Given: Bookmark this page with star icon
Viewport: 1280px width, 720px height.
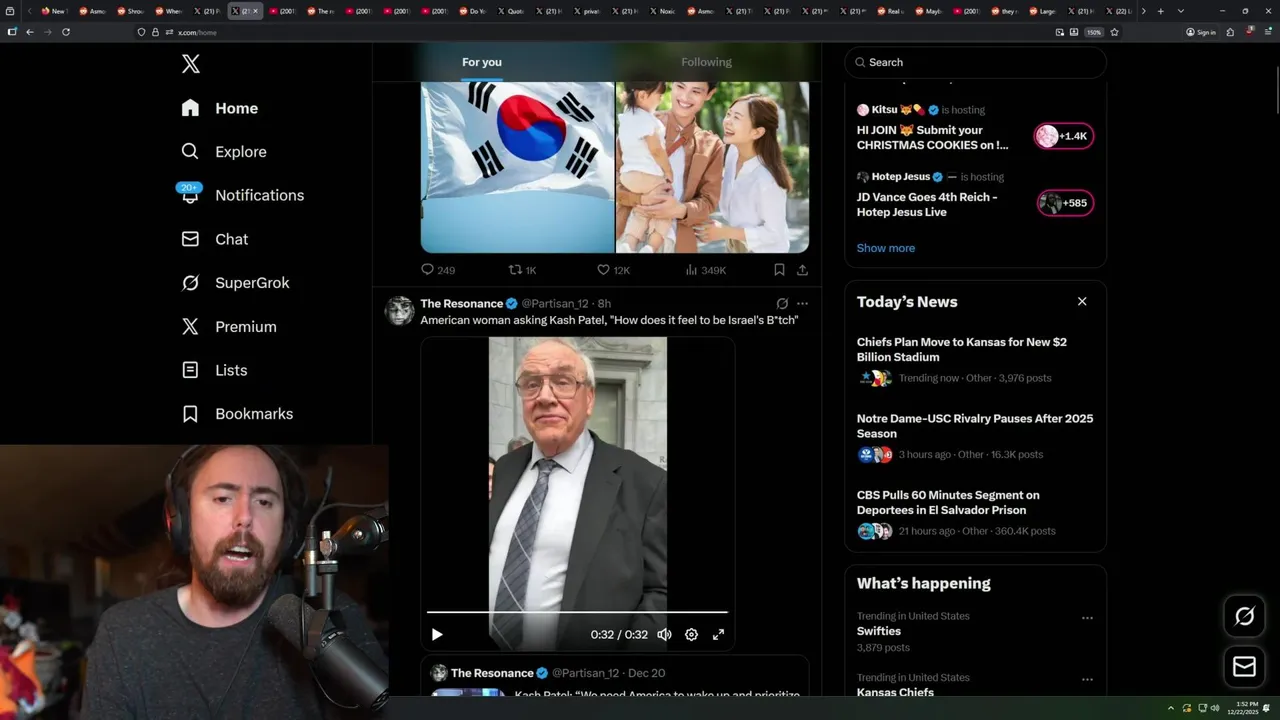Looking at the screenshot, I should click(x=1114, y=32).
